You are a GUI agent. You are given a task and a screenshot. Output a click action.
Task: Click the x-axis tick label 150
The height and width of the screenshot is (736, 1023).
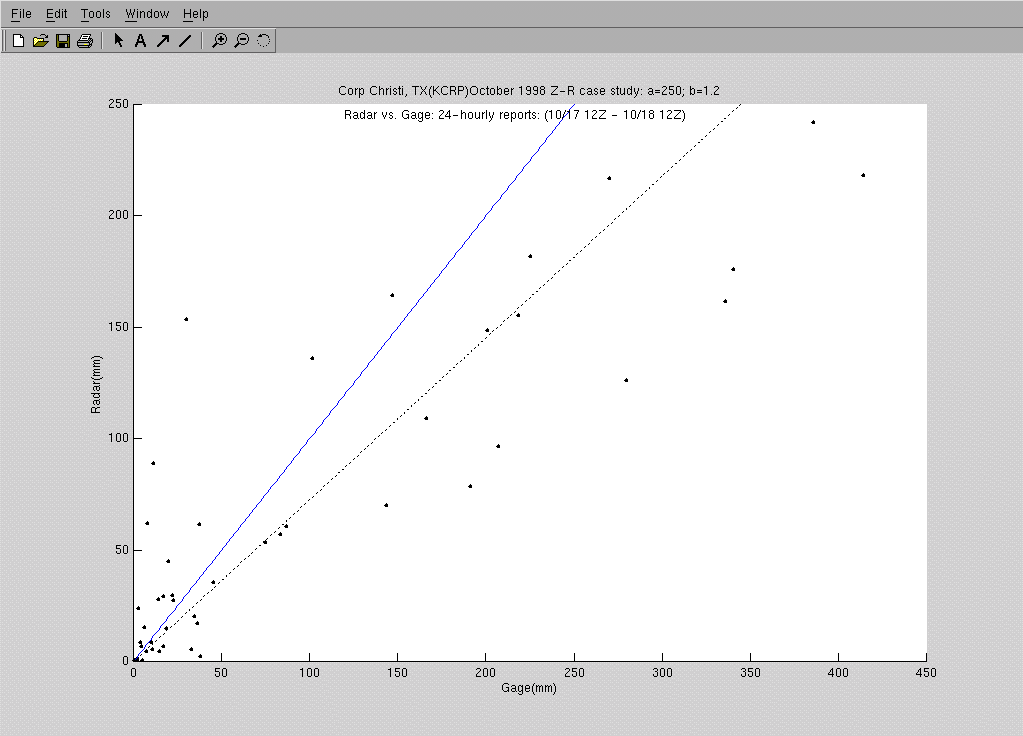pyautogui.click(x=397, y=673)
